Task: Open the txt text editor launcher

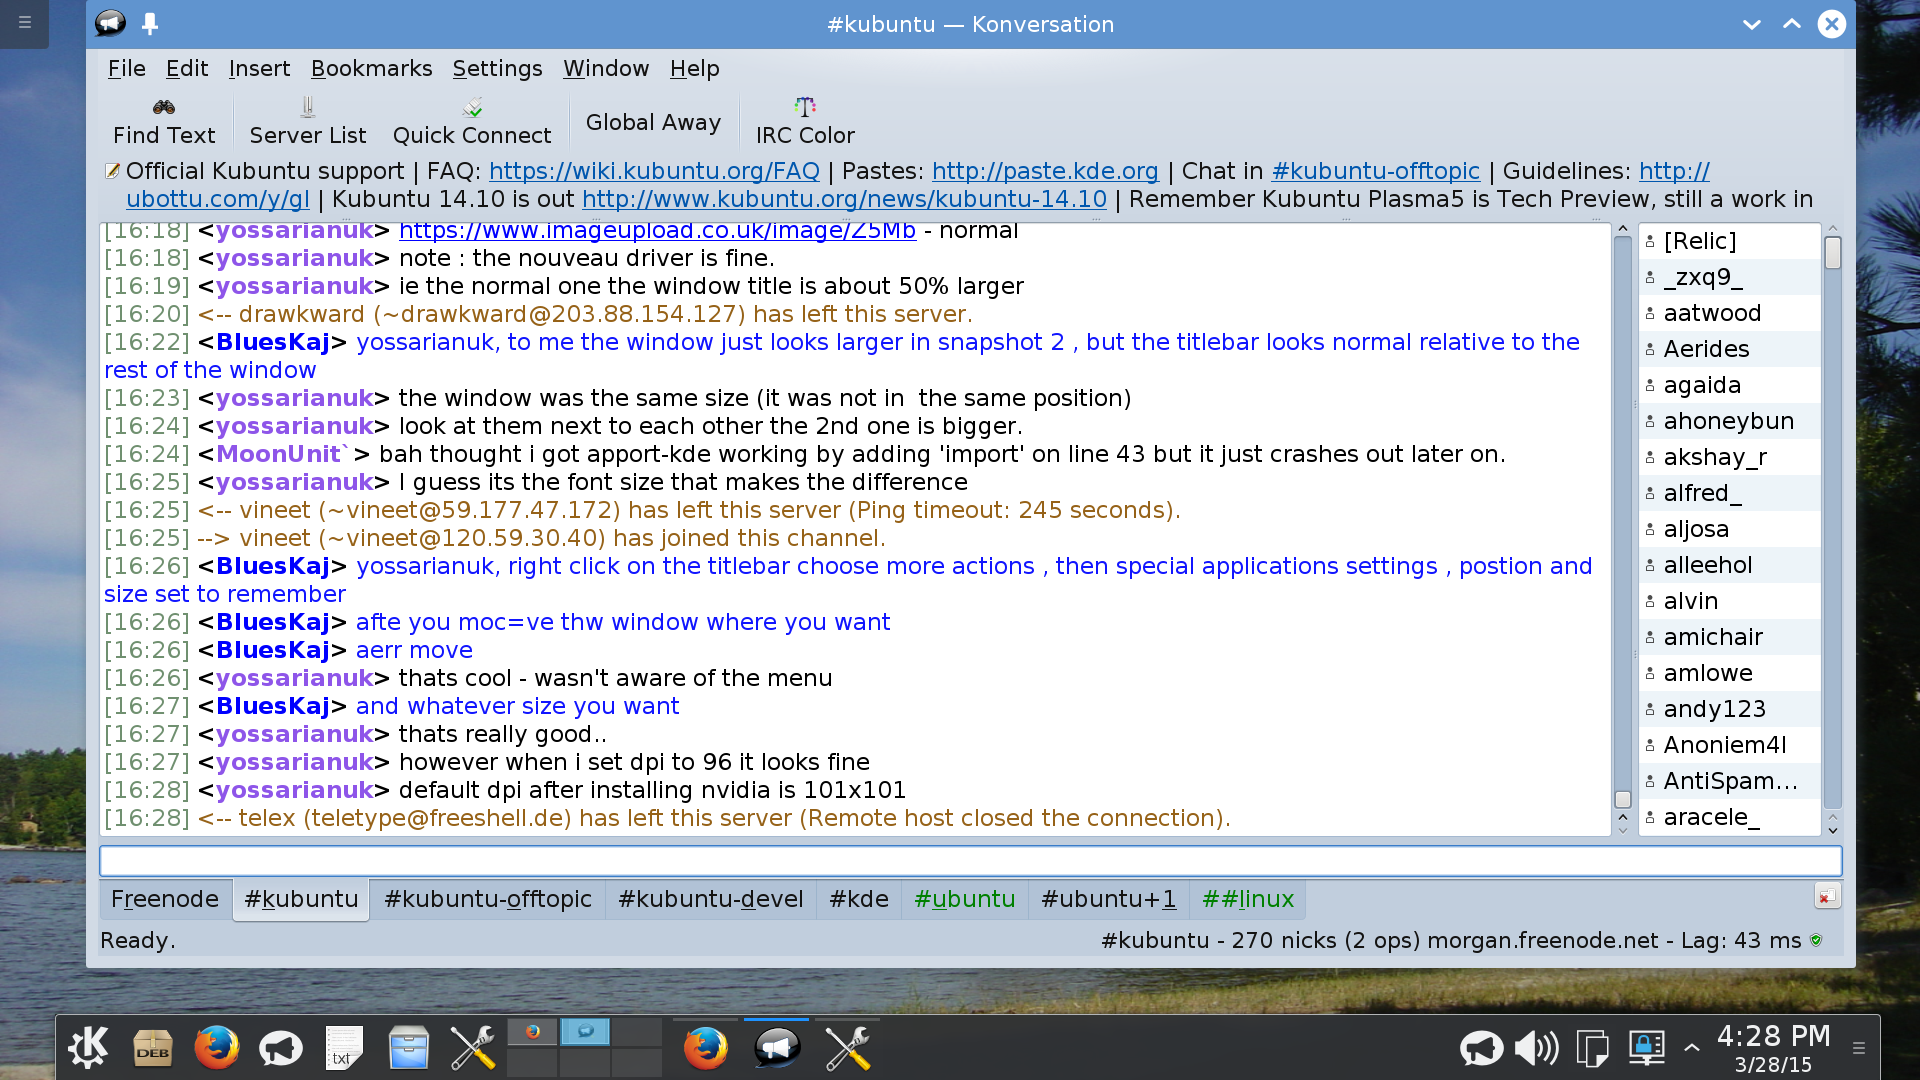Action: [344, 1048]
